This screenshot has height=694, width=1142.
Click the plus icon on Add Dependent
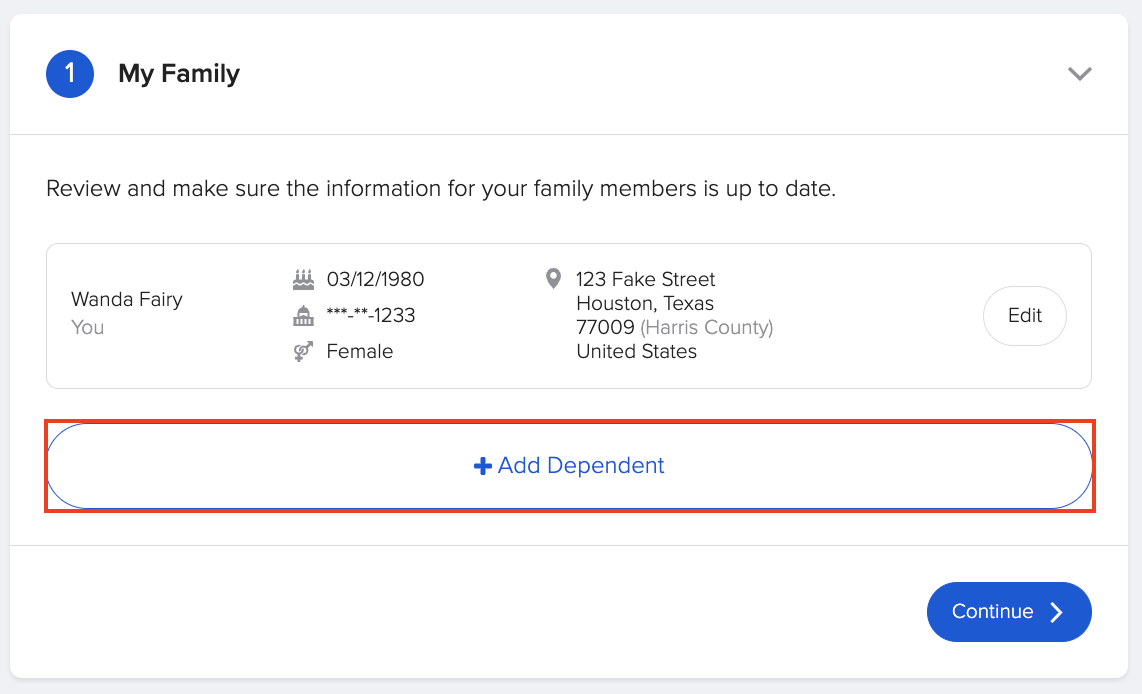481,465
